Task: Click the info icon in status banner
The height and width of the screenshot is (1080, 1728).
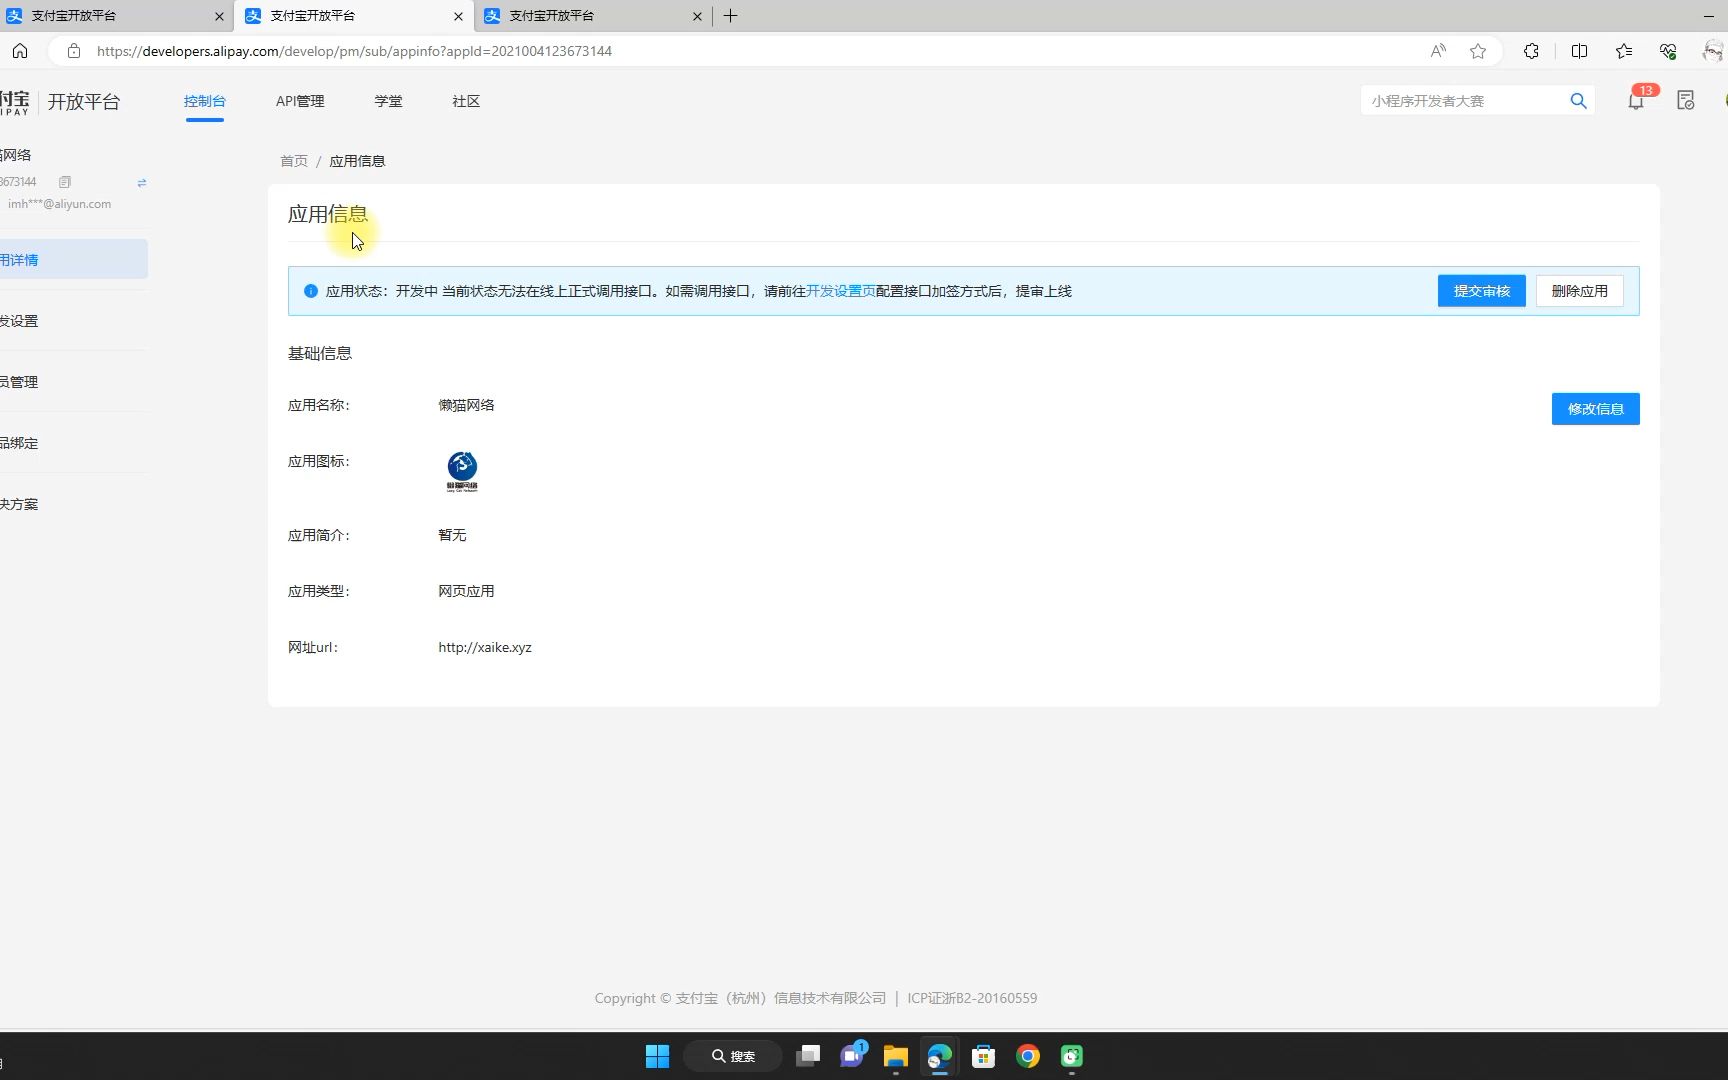Action: click(x=311, y=291)
